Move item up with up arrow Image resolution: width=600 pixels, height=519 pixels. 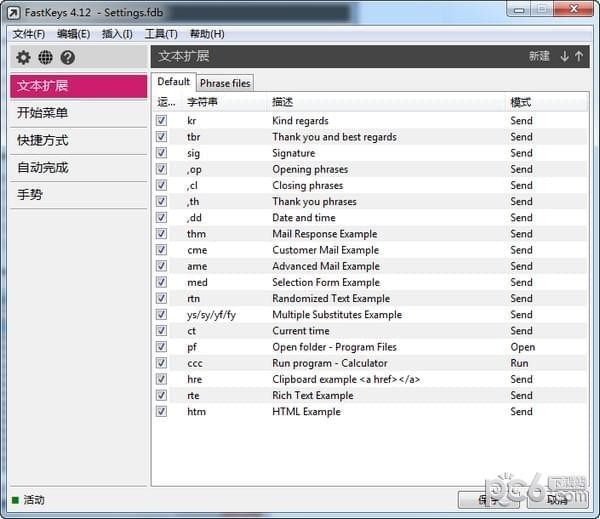[x=579, y=56]
